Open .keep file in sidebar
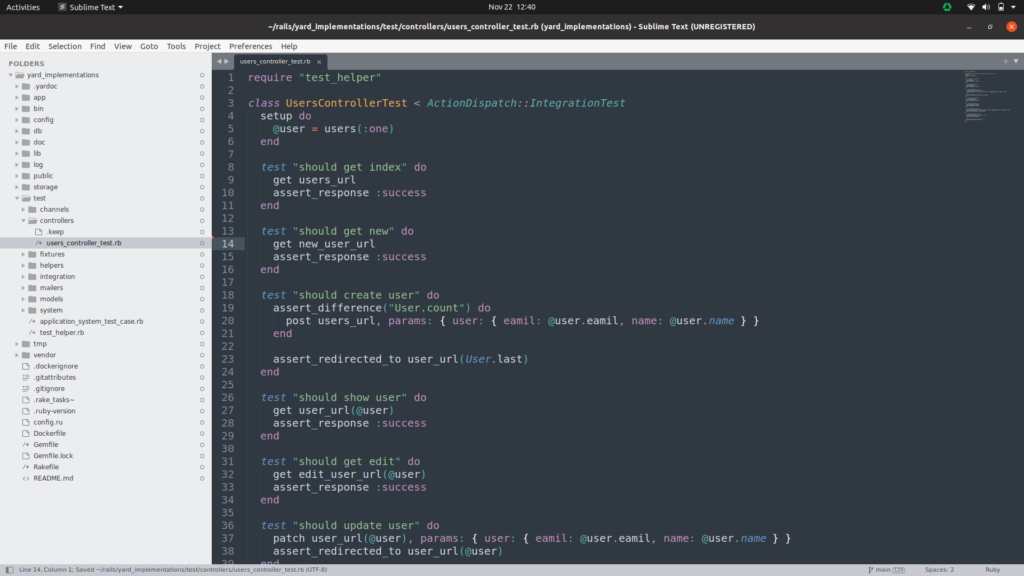The height and width of the screenshot is (576, 1024). click(x=55, y=232)
